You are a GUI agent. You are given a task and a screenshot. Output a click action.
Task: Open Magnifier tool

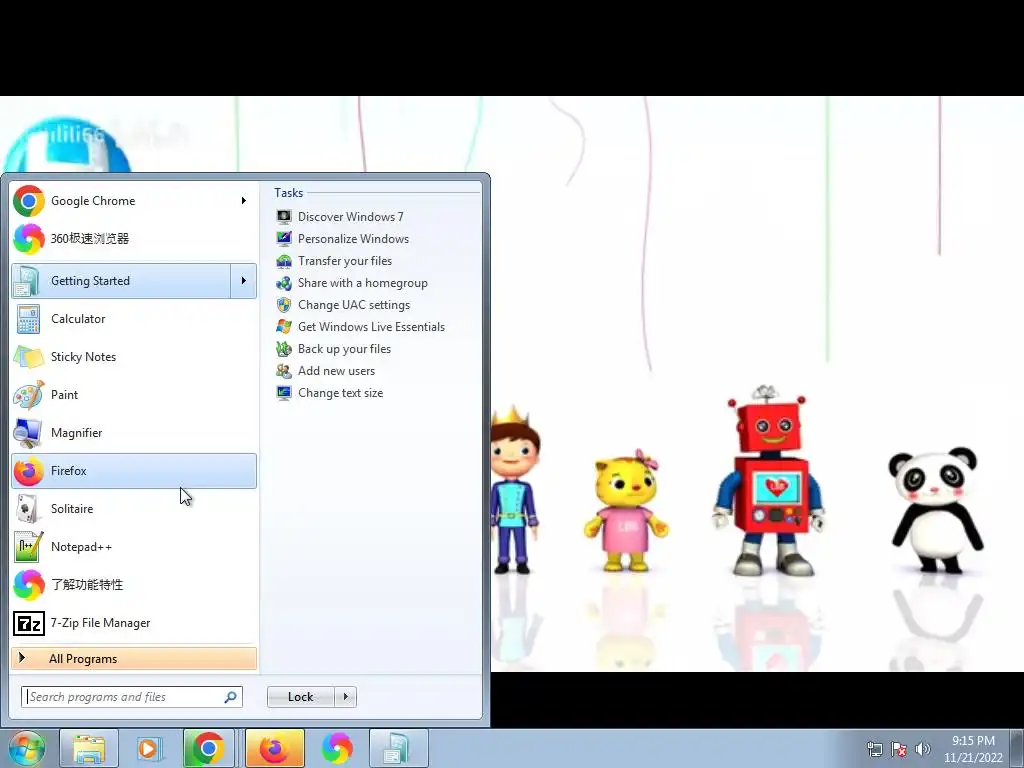134,432
